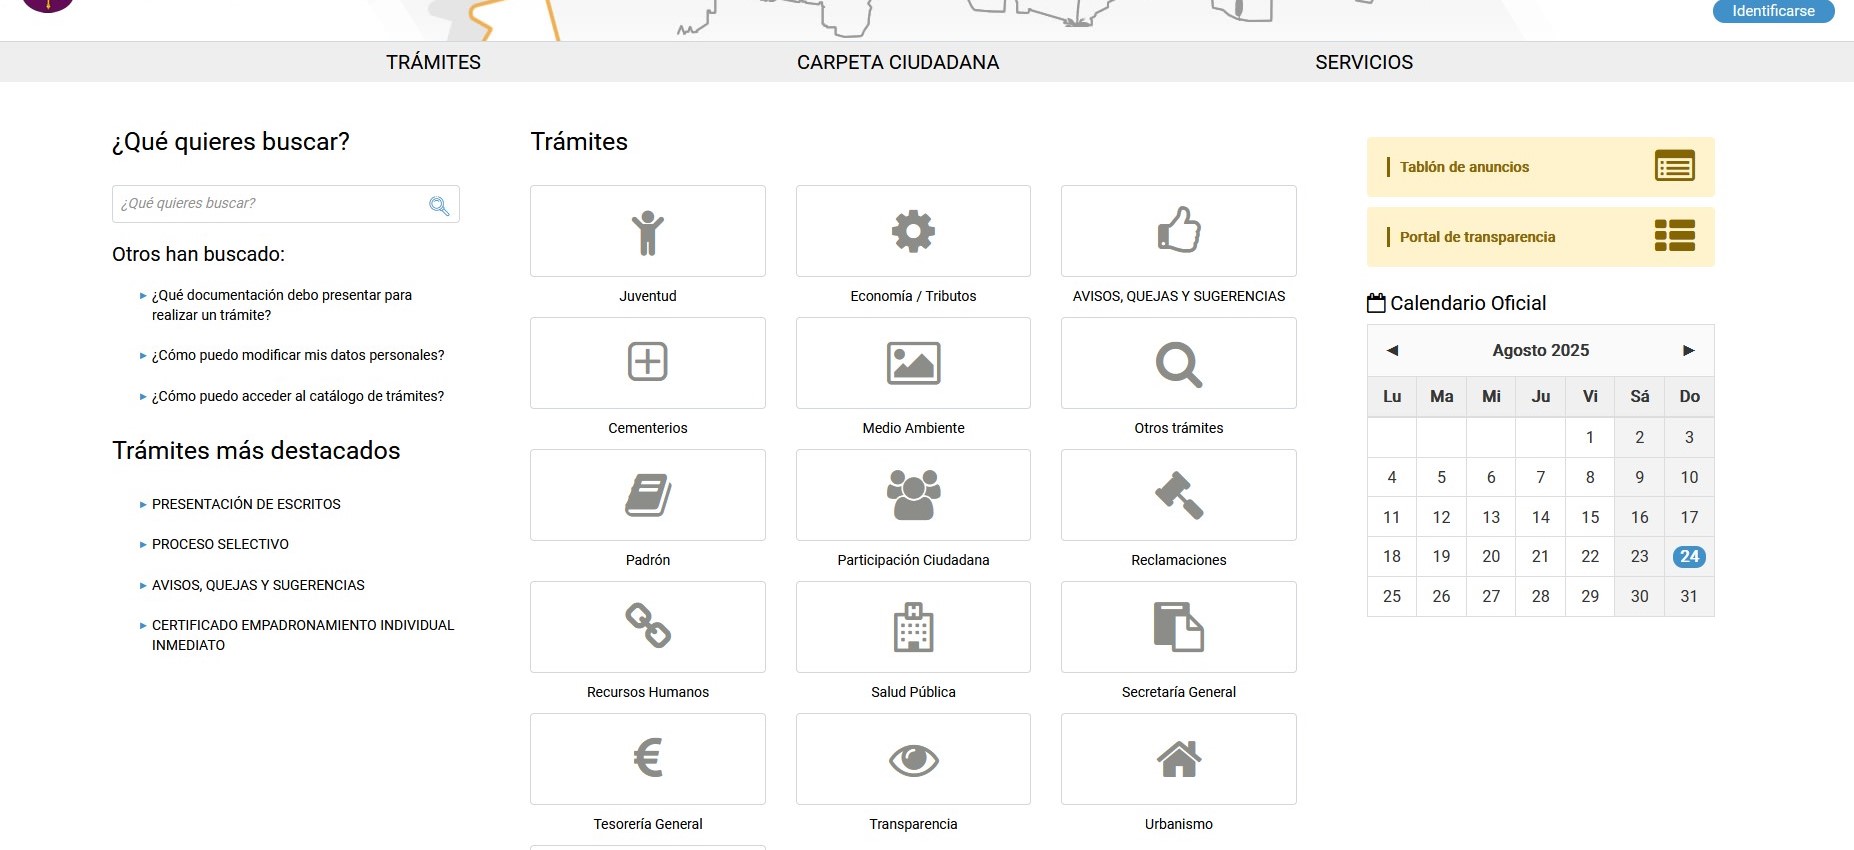Open the Reclamaciones gavel icon tile
The width and height of the screenshot is (1854, 850).
pyautogui.click(x=1178, y=495)
